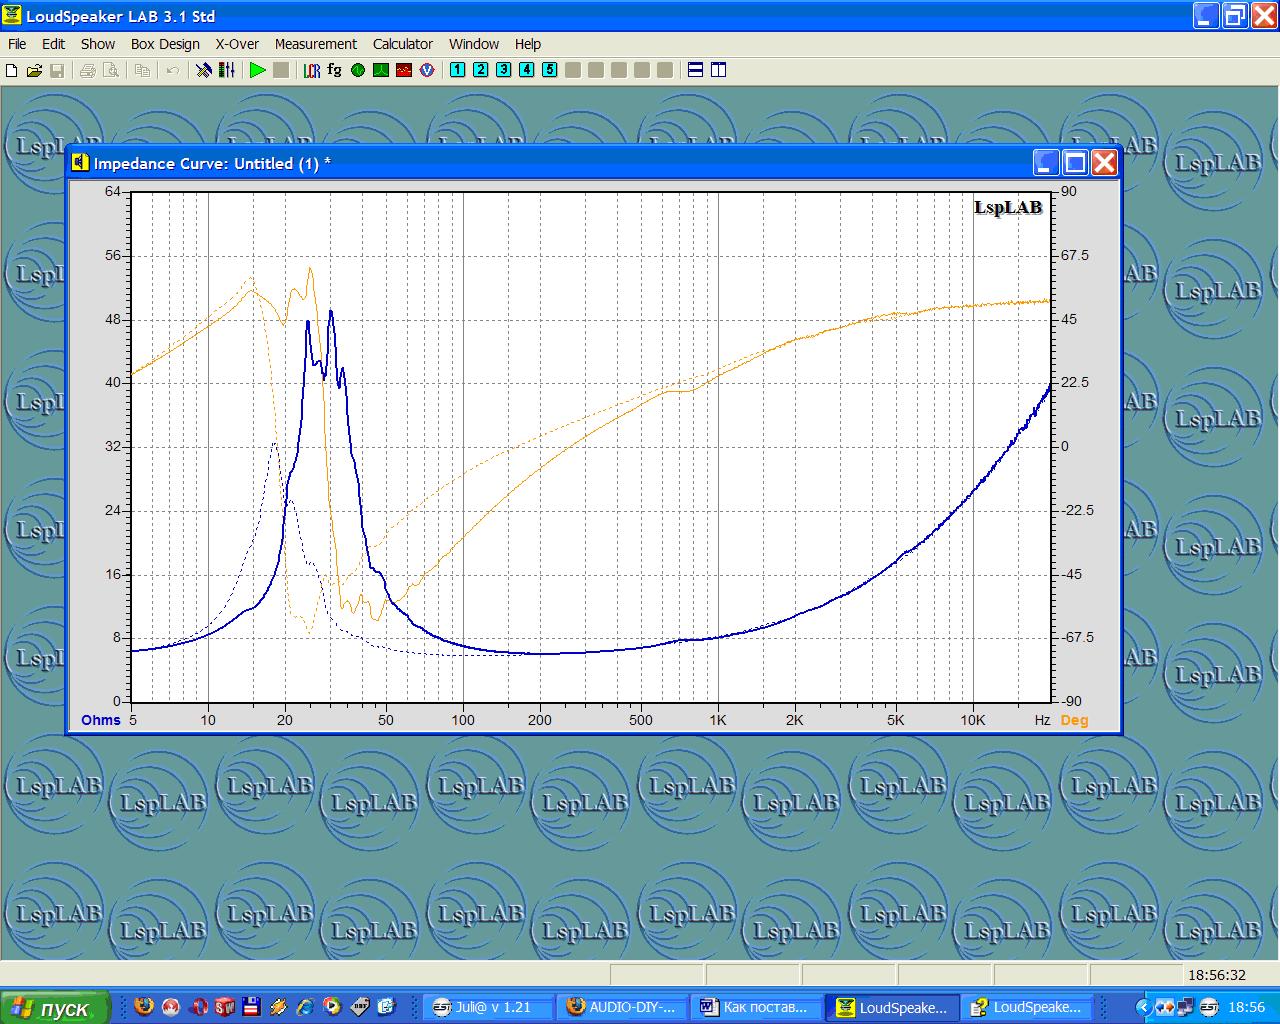This screenshot has width=1280, height=1024.
Task: Click the green circle analyzer icon
Action: [x=358, y=70]
